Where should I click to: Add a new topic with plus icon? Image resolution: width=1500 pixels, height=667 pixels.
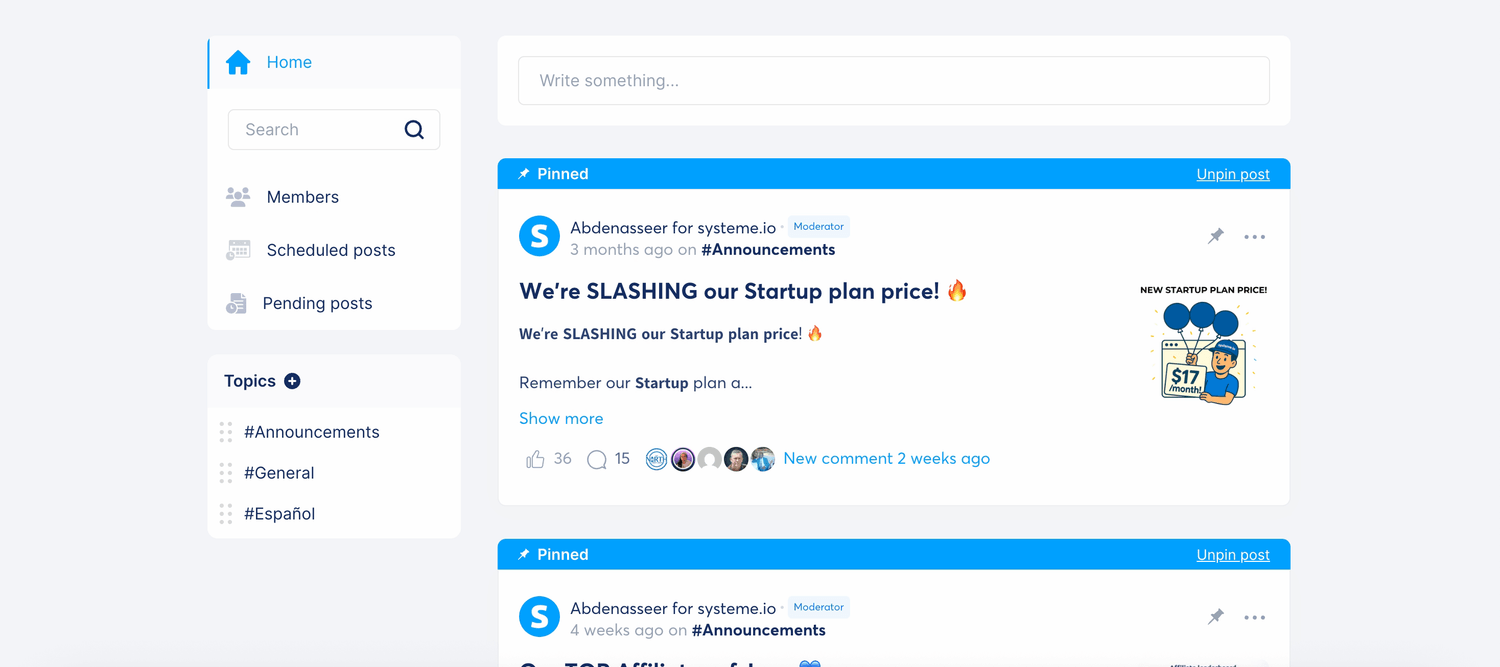292,381
